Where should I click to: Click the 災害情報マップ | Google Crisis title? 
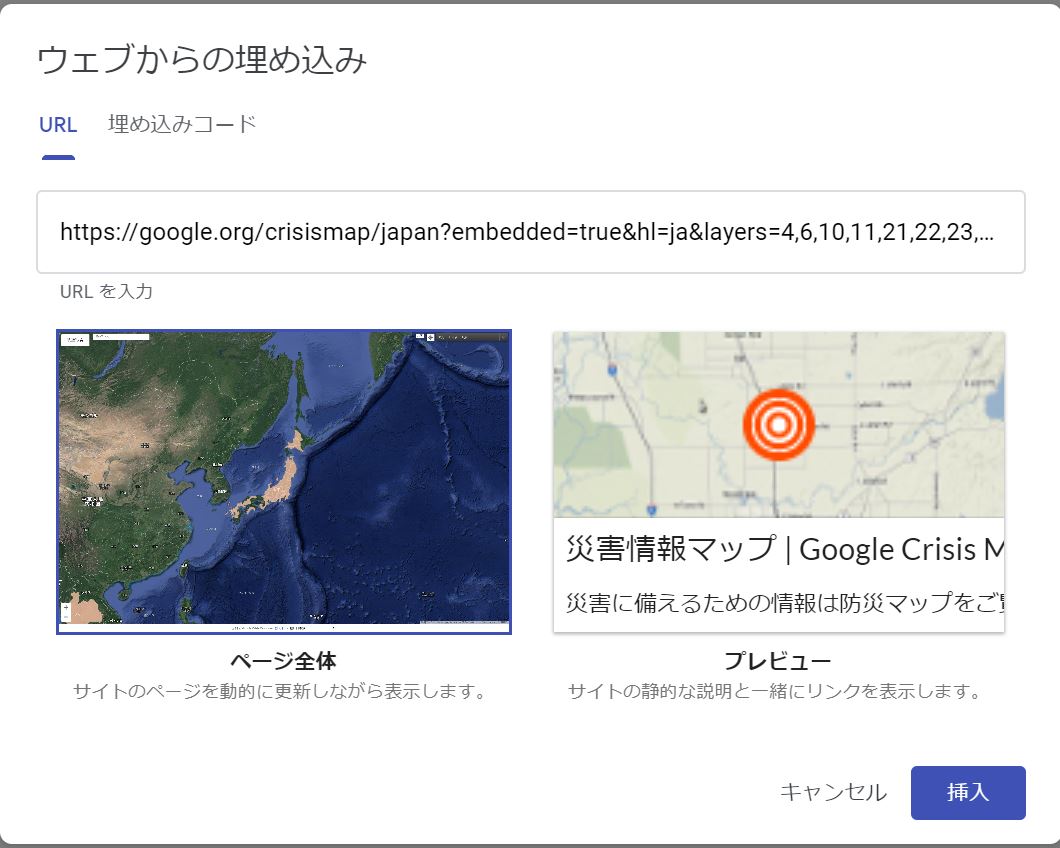point(784,549)
